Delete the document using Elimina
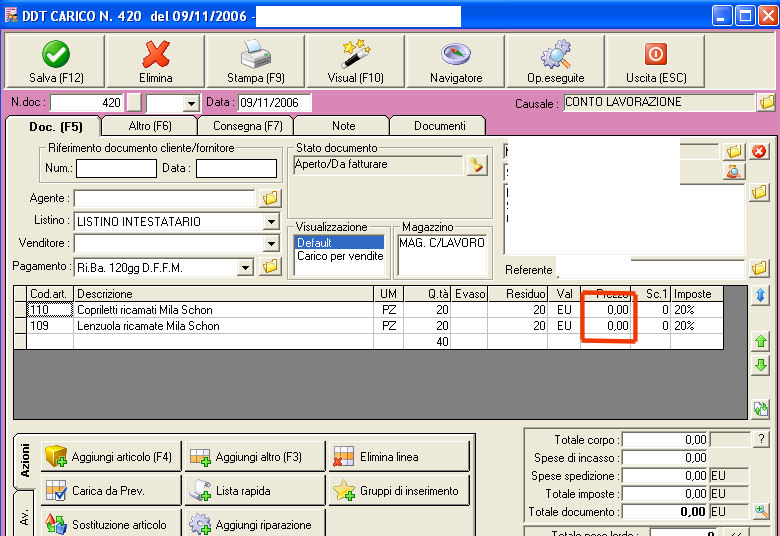780x536 pixels. pos(156,61)
